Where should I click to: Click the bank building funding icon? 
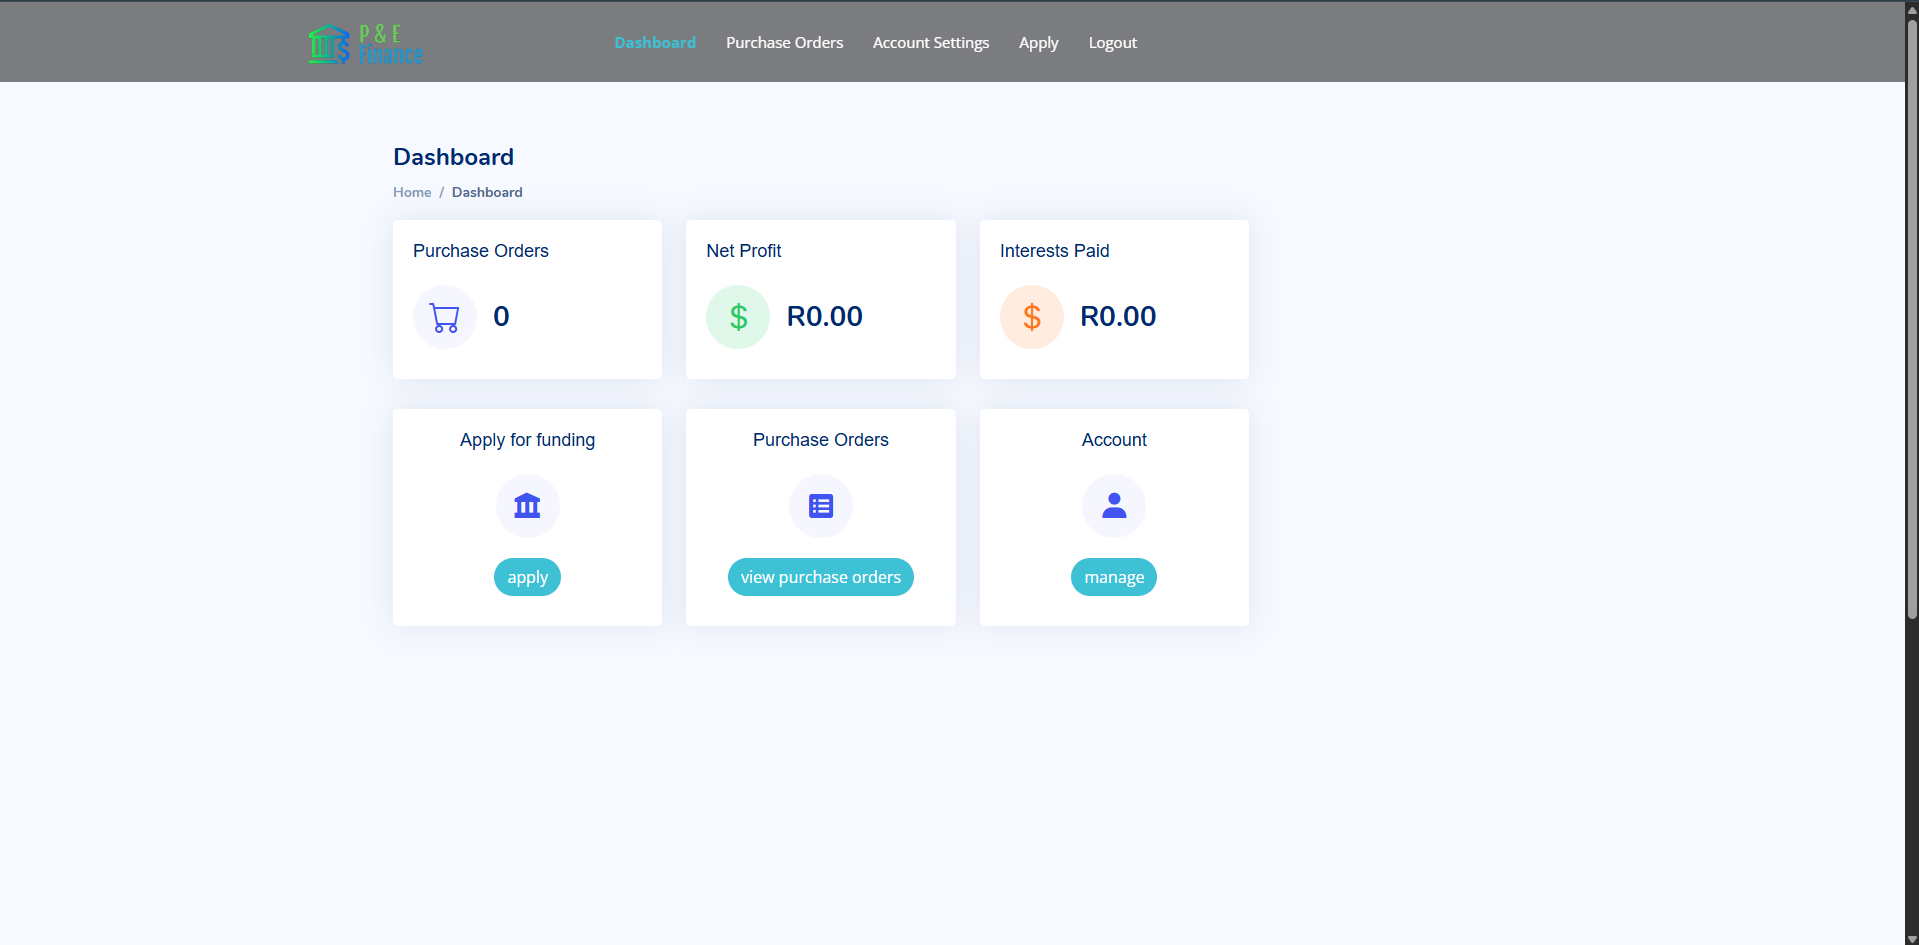(527, 506)
